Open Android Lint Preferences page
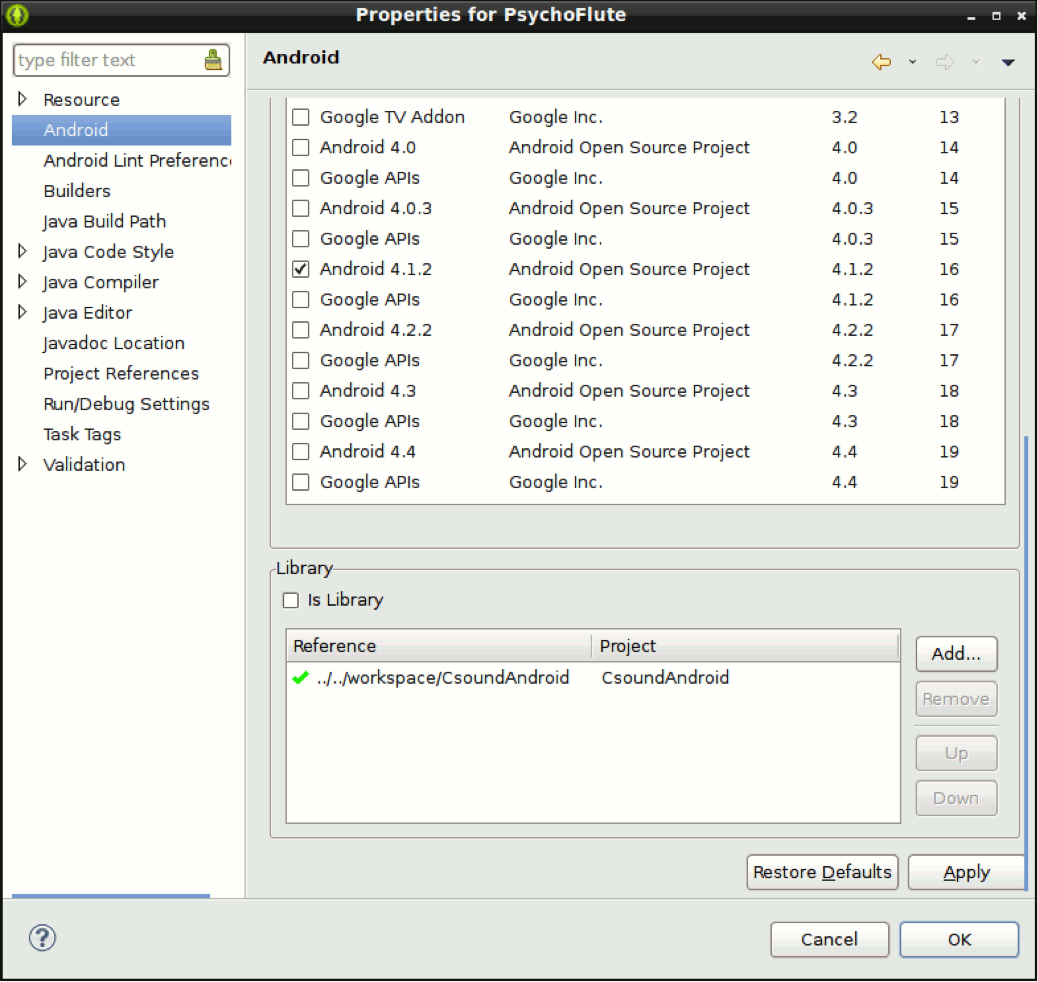 (x=137, y=160)
